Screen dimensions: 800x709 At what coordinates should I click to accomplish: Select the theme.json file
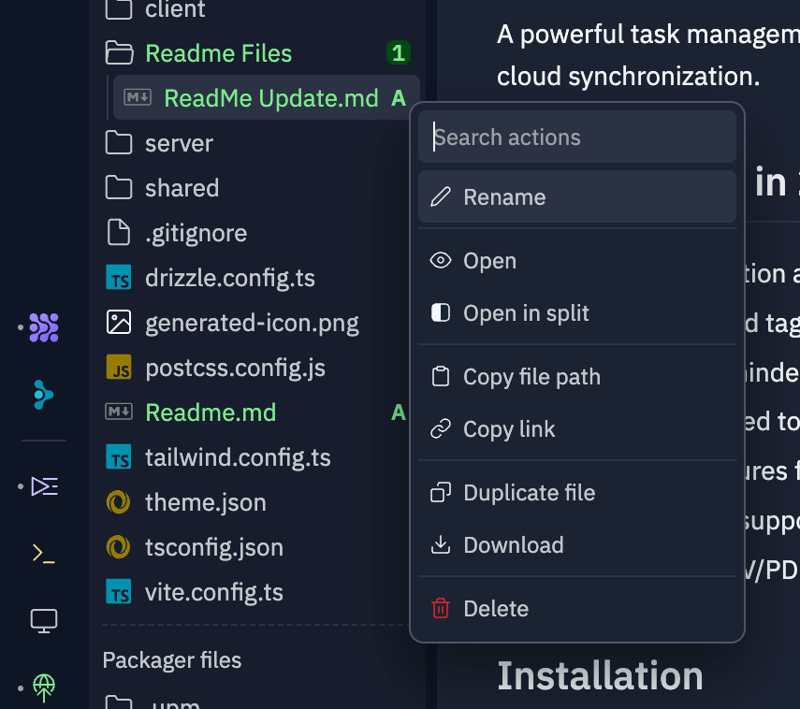click(x=203, y=502)
